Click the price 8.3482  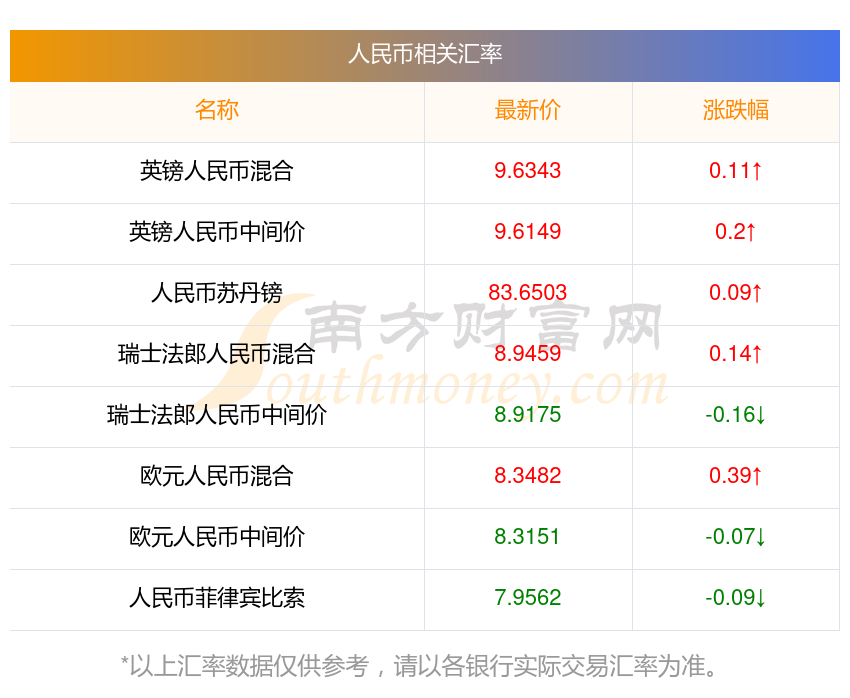[x=527, y=476]
